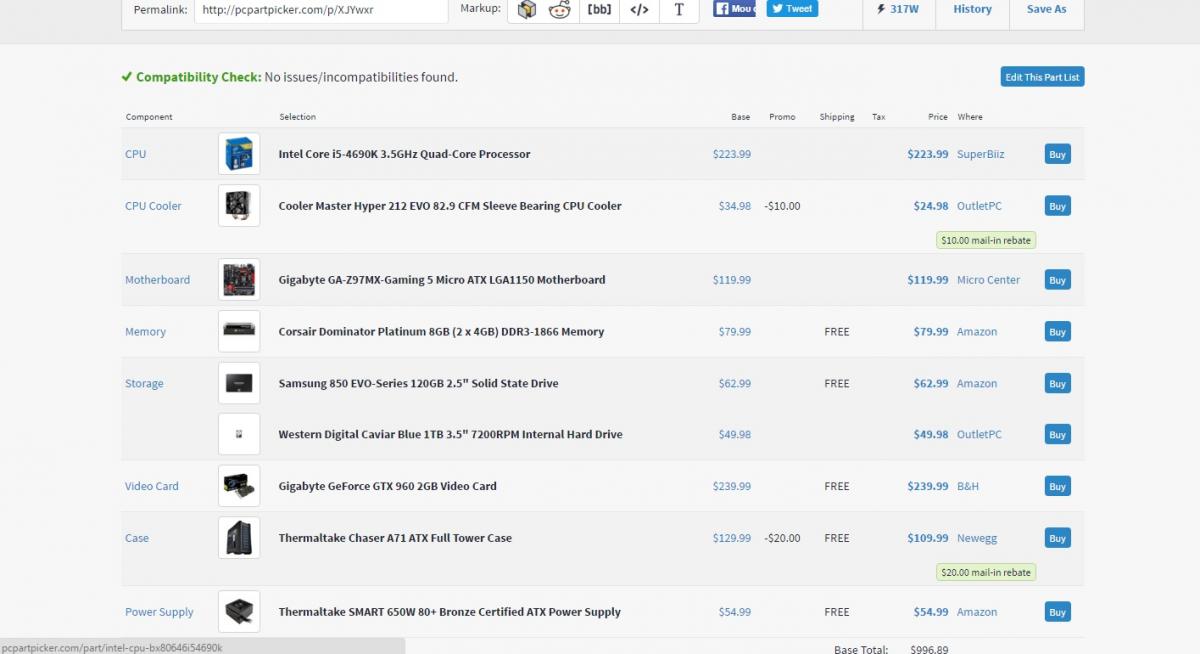This screenshot has width=1200, height=654.
Task: Click the Tweet button
Action: 792,8
